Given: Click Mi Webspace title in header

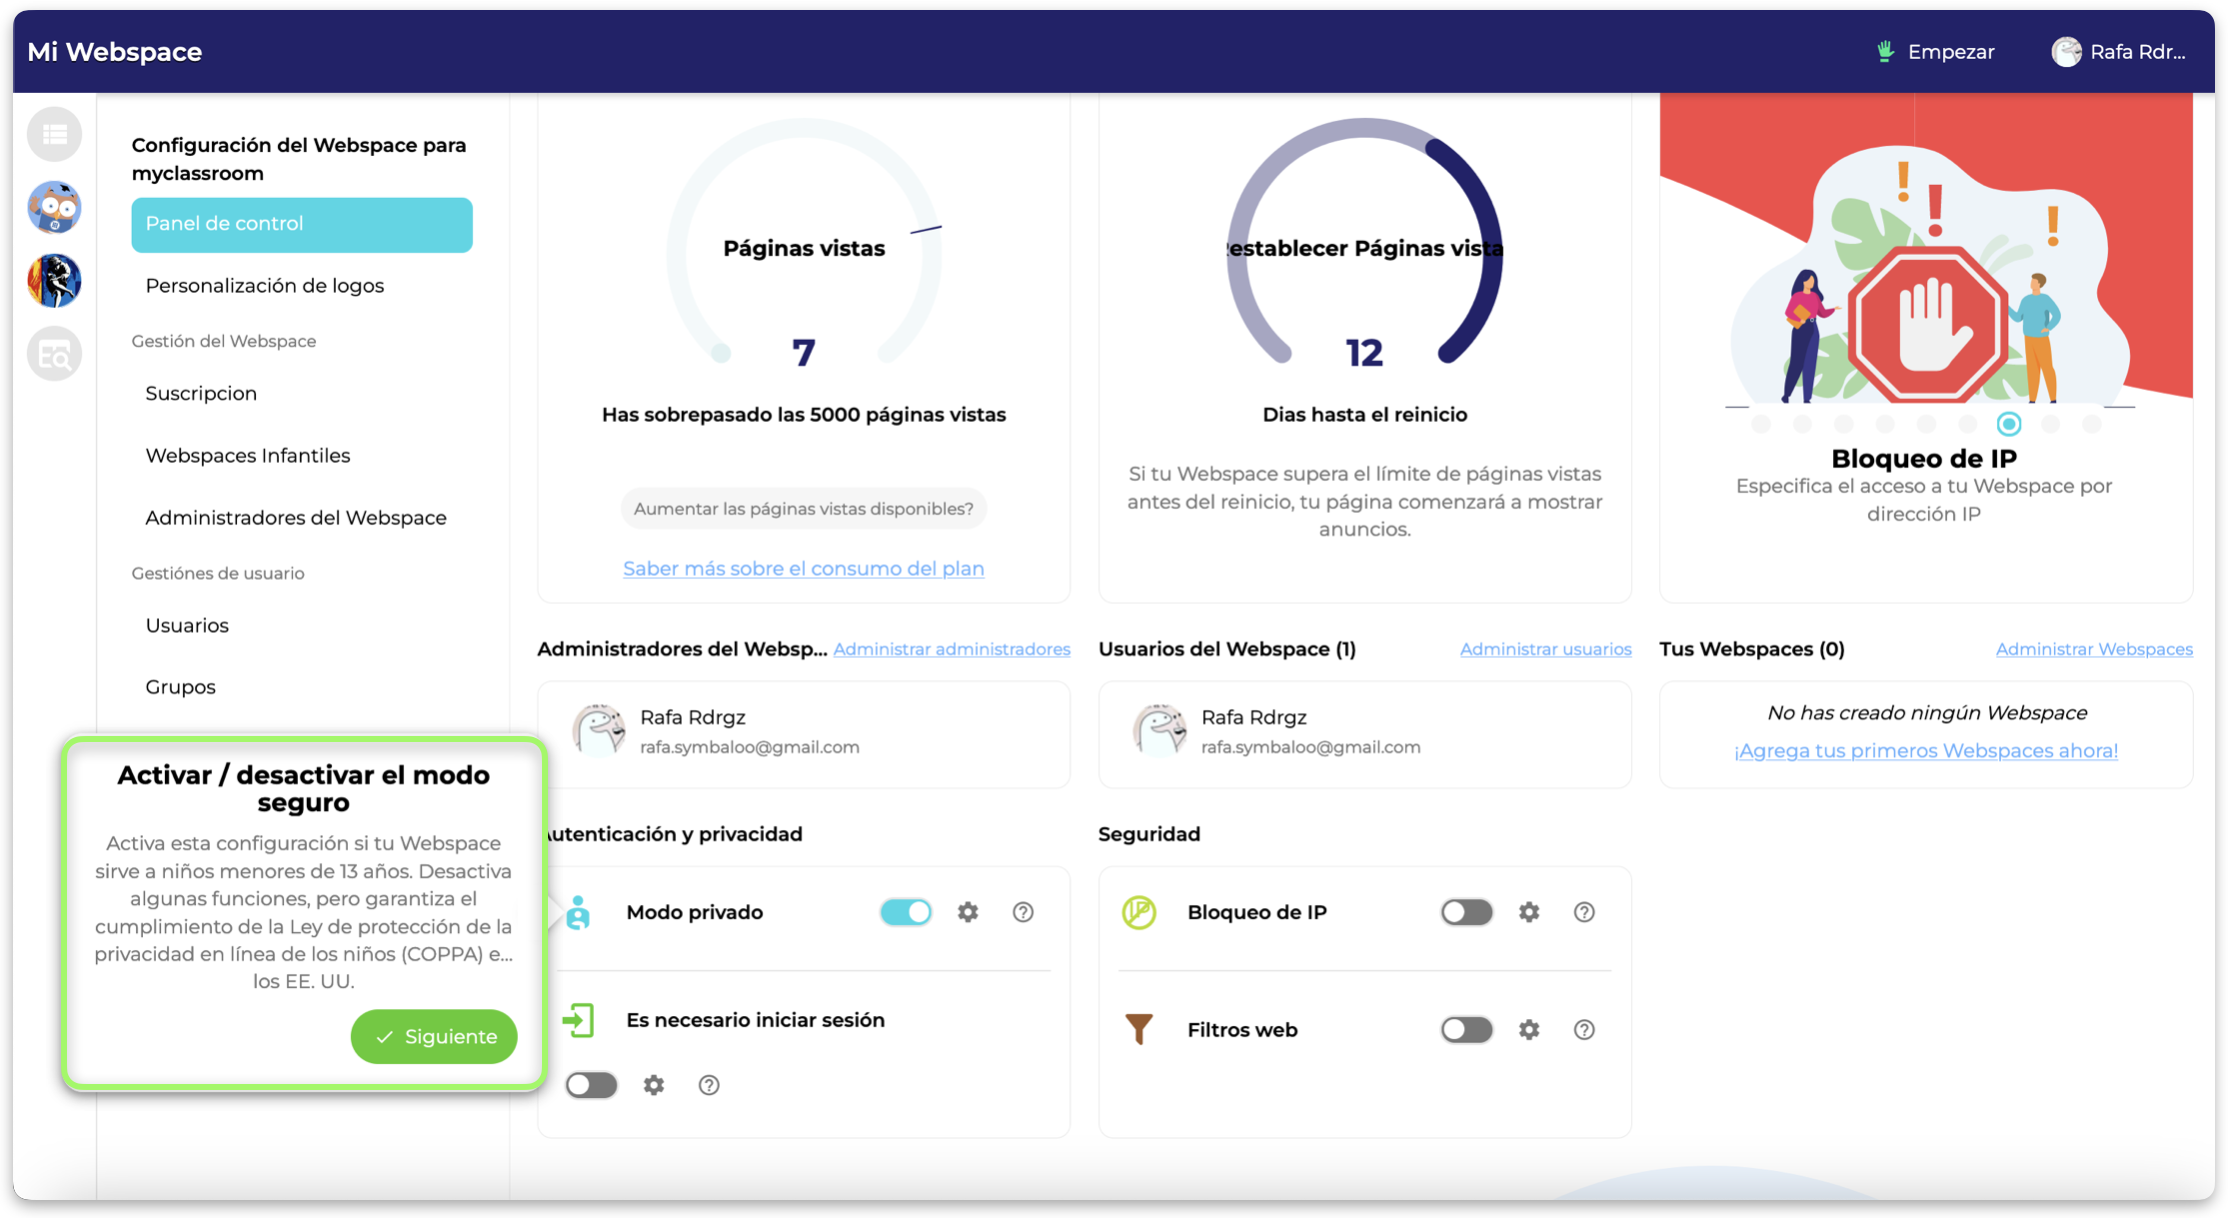Looking at the screenshot, I should (115, 52).
